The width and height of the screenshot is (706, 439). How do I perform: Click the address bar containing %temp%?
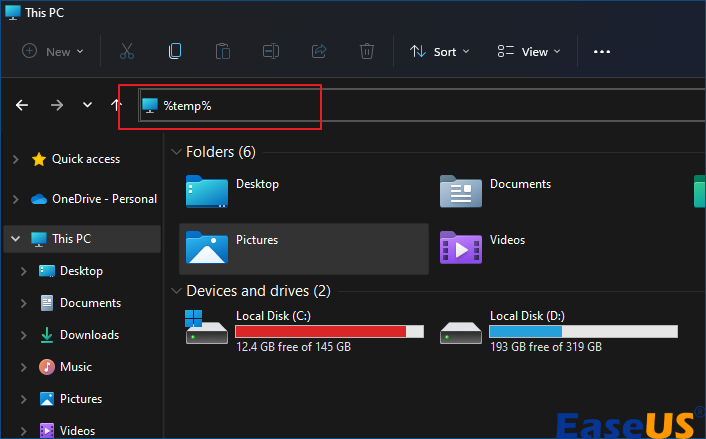[240, 106]
